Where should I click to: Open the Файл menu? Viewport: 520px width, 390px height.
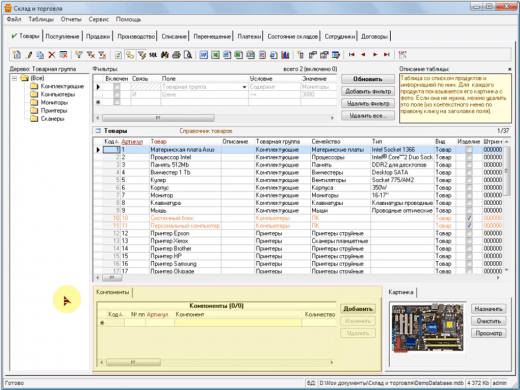14,19
